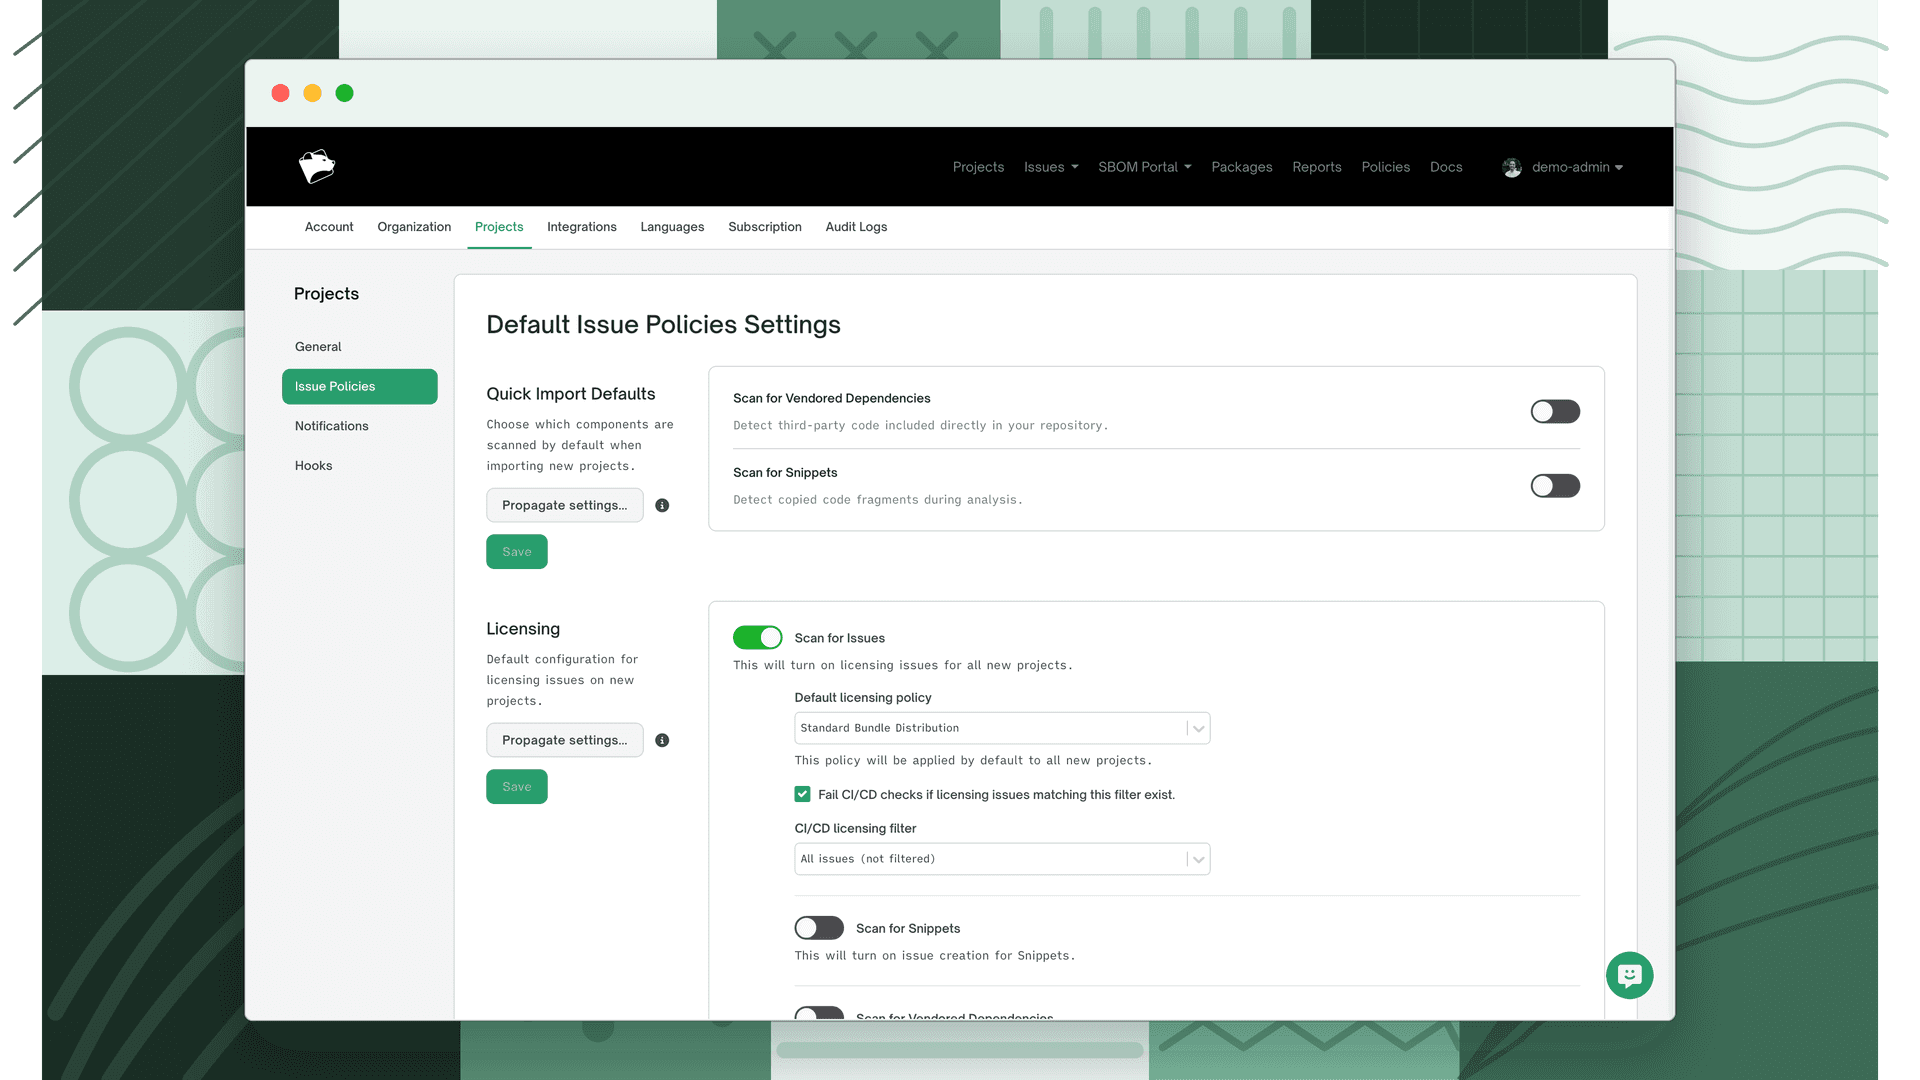The width and height of the screenshot is (1920, 1080).
Task: Uncheck Fail CI/CD checks checkbox
Action: (x=802, y=795)
